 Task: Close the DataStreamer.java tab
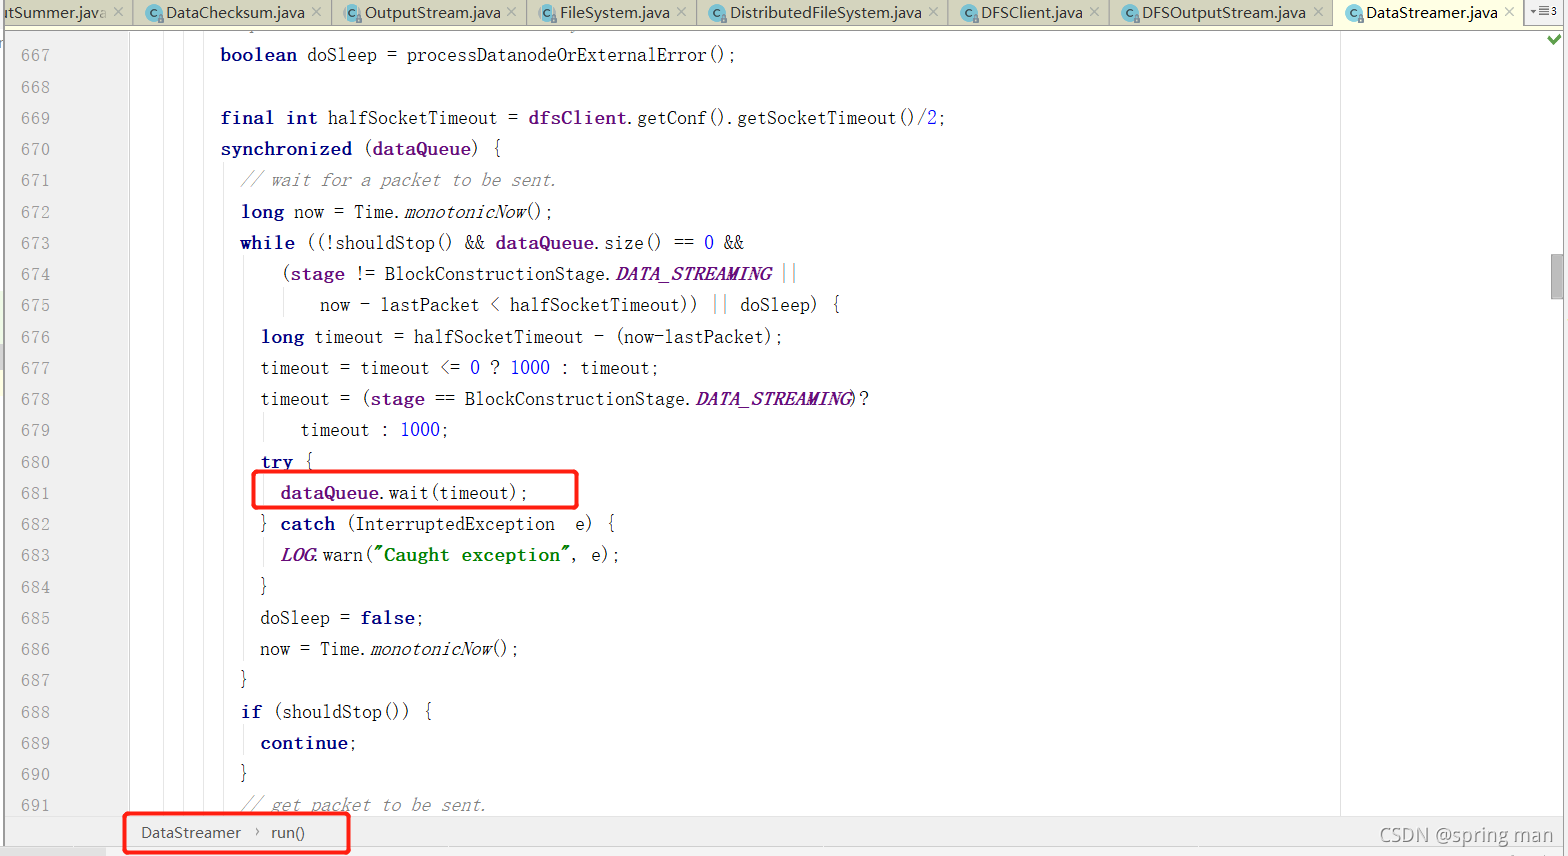[x=1510, y=12]
